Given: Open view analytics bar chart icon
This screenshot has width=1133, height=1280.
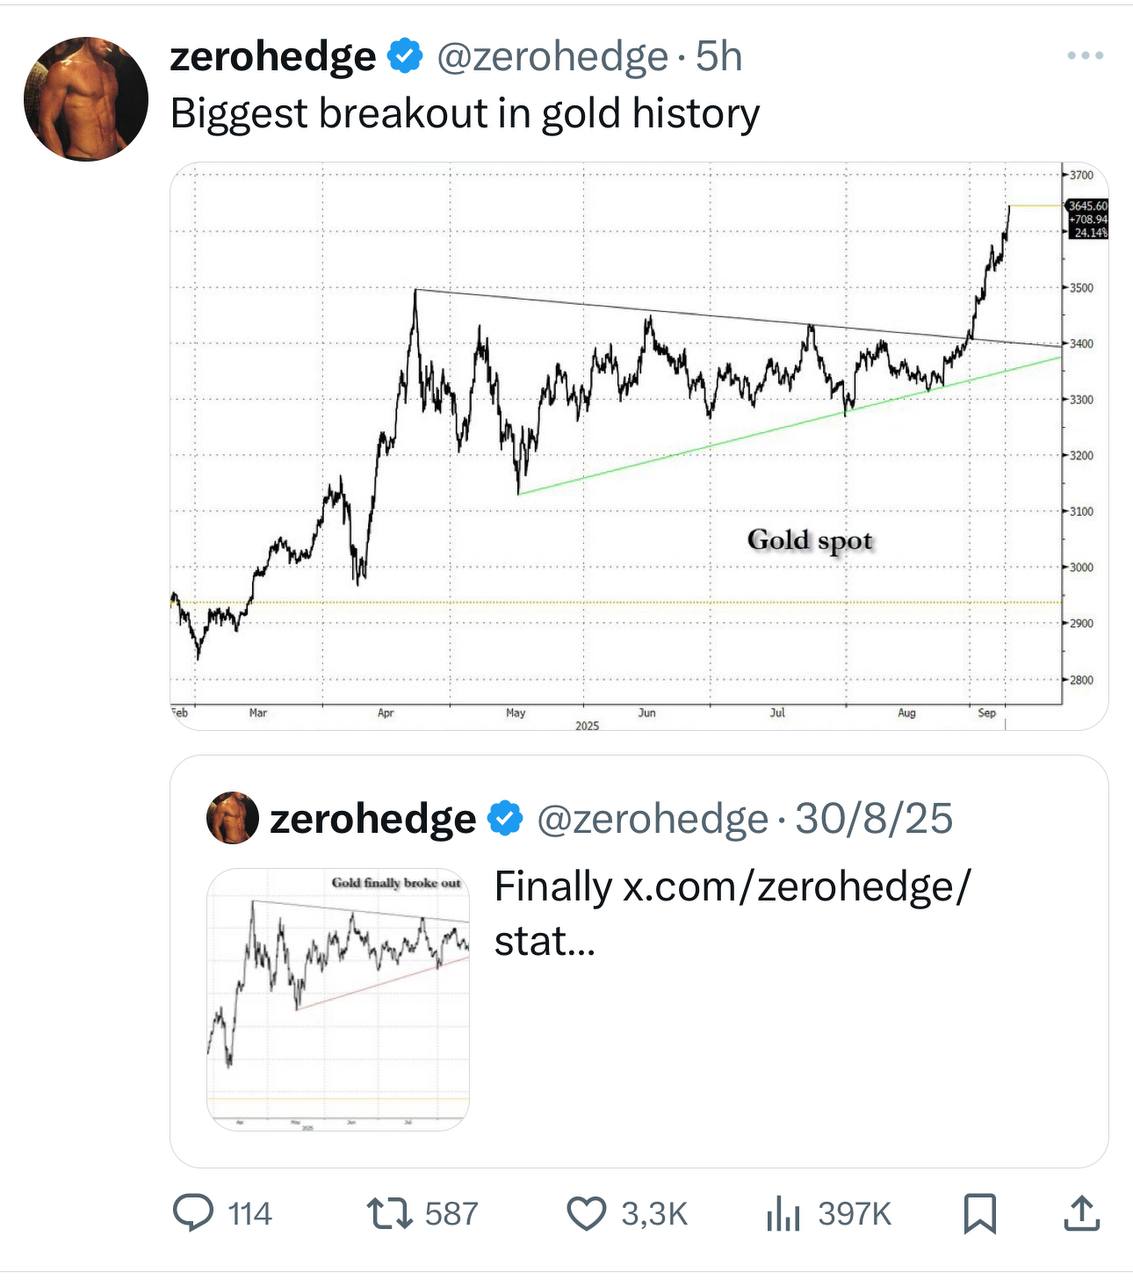Looking at the screenshot, I should click(x=784, y=1213).
